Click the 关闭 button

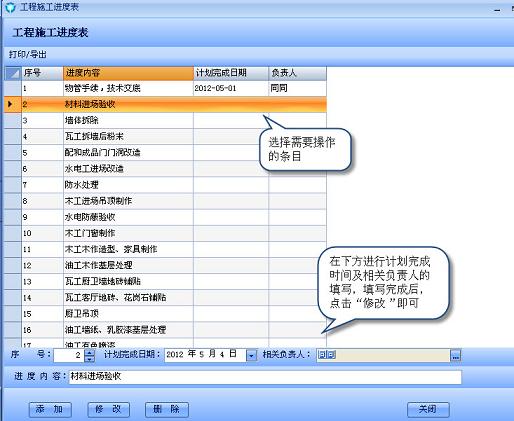tap(428, 409)
